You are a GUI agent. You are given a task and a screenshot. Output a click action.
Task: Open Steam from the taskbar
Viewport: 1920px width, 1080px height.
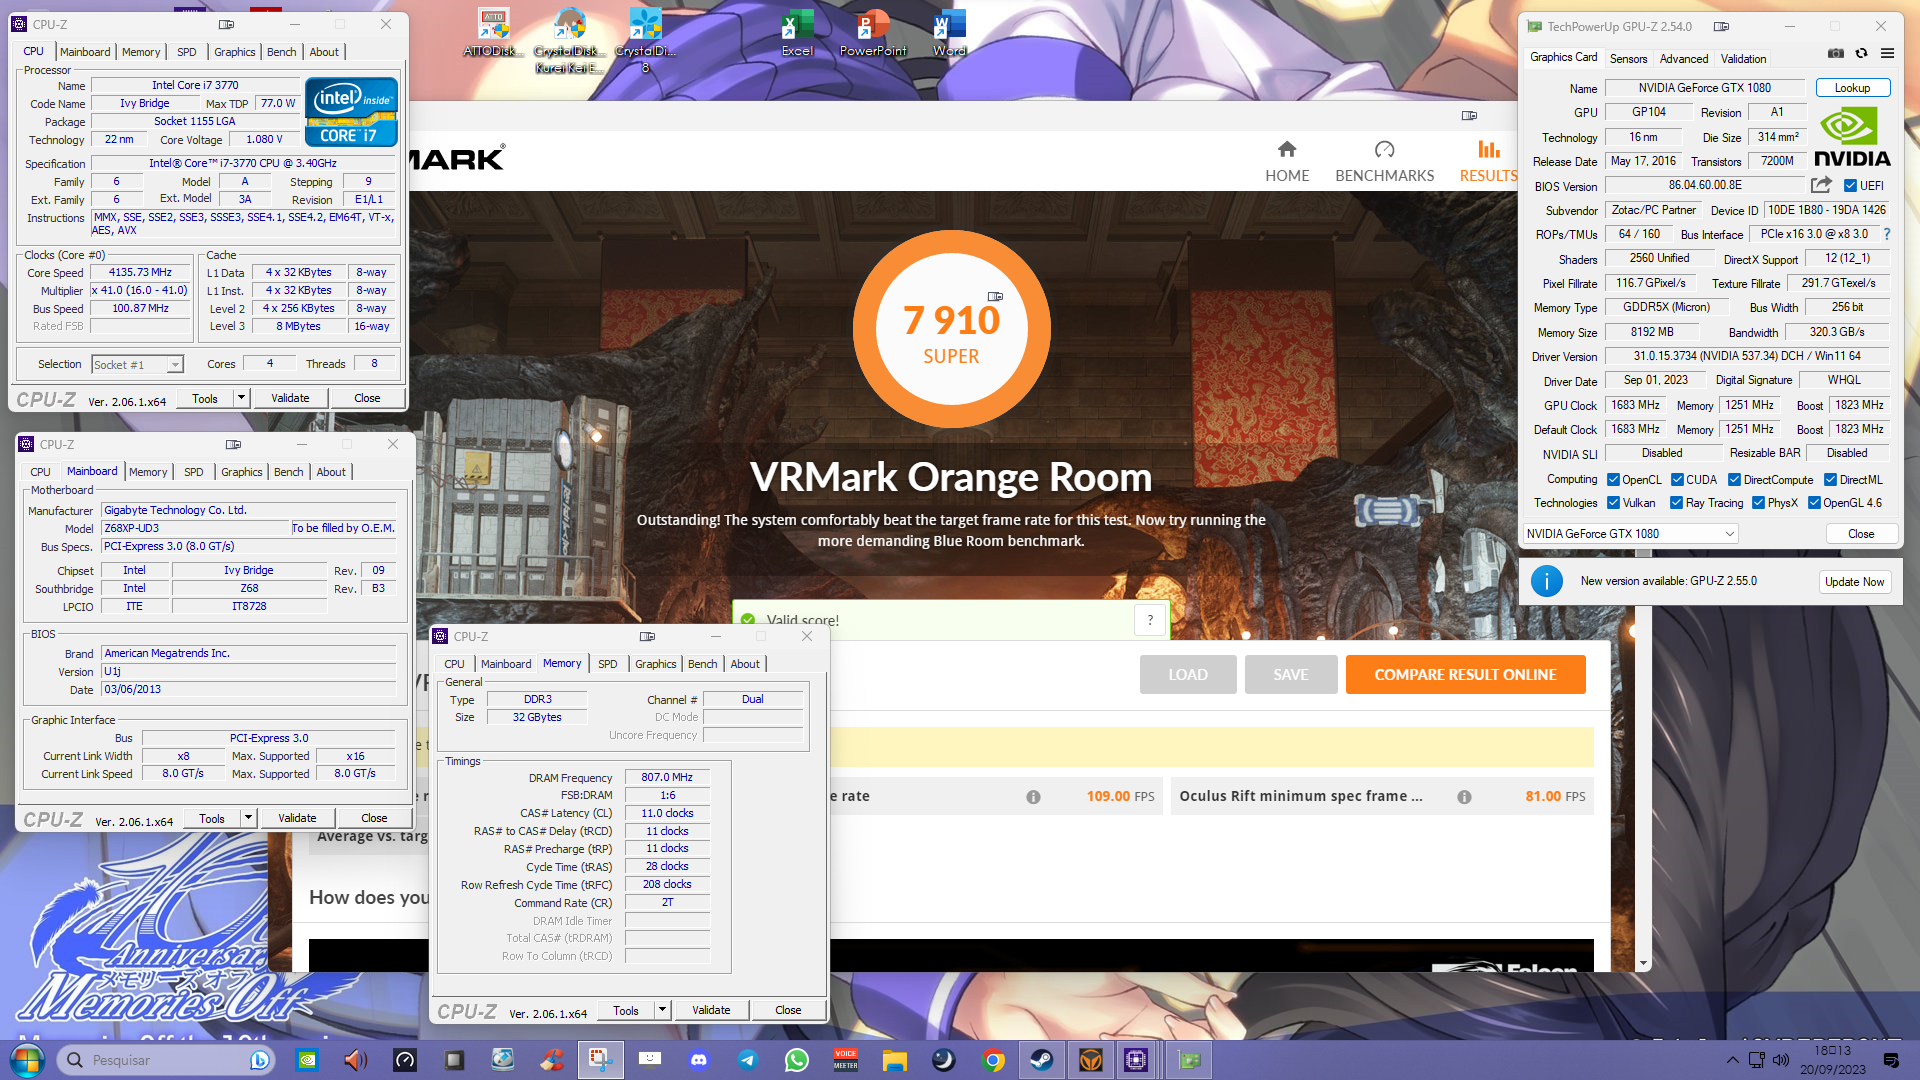point(1042,1060)
